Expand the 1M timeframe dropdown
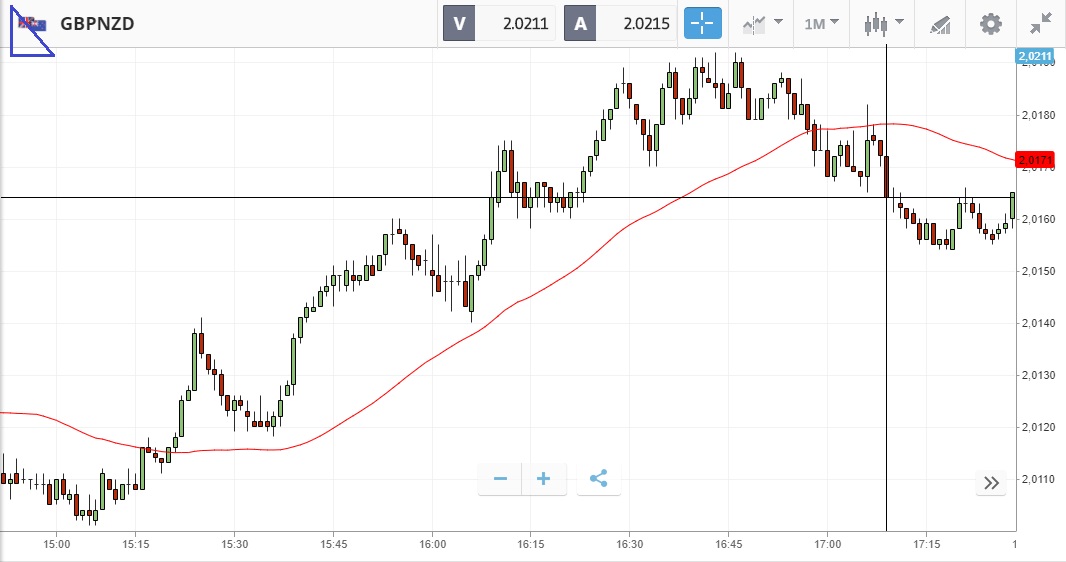Image resolution: width=1066 pixels, height=562 pixels. point(822,23)
